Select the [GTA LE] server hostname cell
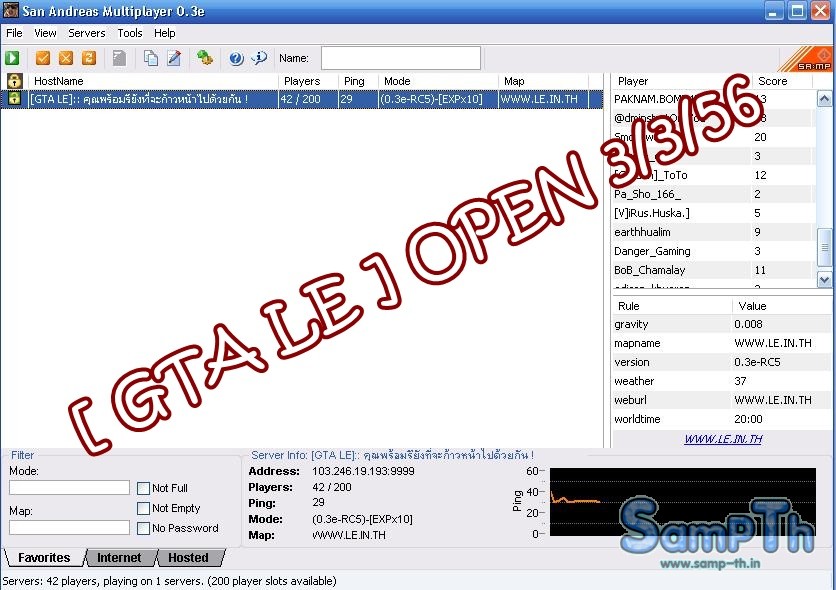Viewport: 836px width, 590px height. tap(153, 99)
